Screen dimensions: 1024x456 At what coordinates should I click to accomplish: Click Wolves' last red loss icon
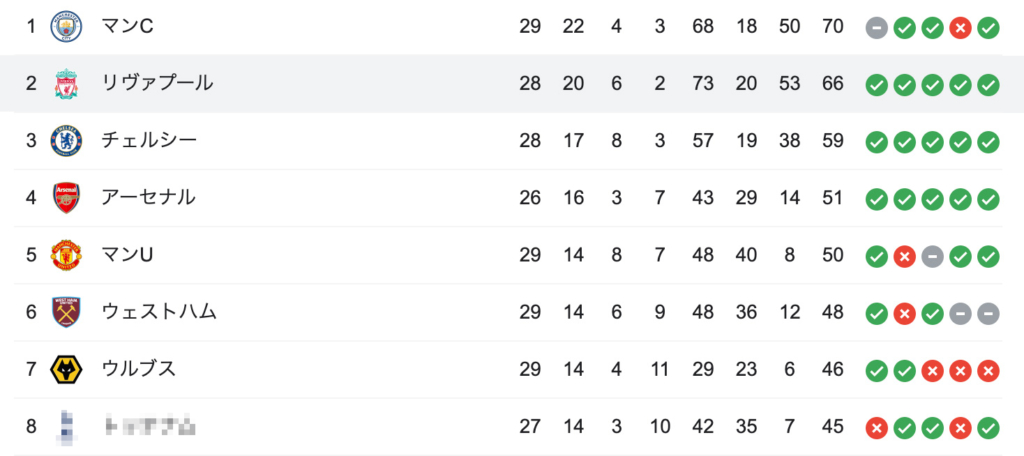click(988, 370)
